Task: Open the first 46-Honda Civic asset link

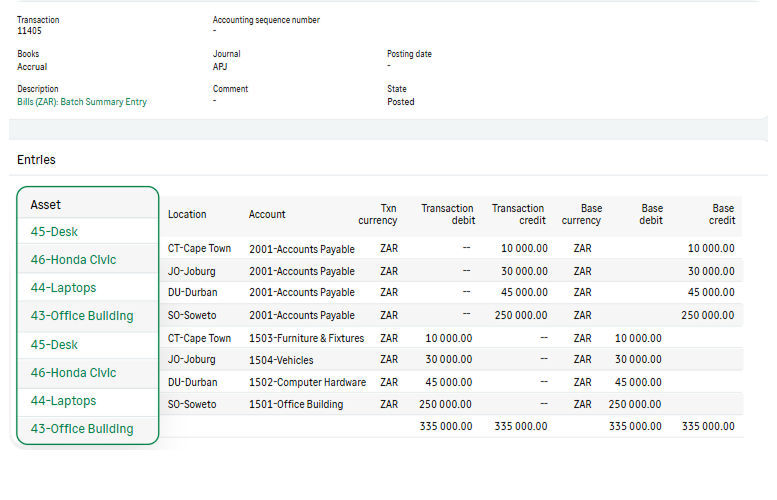Action: coord(73,260)
